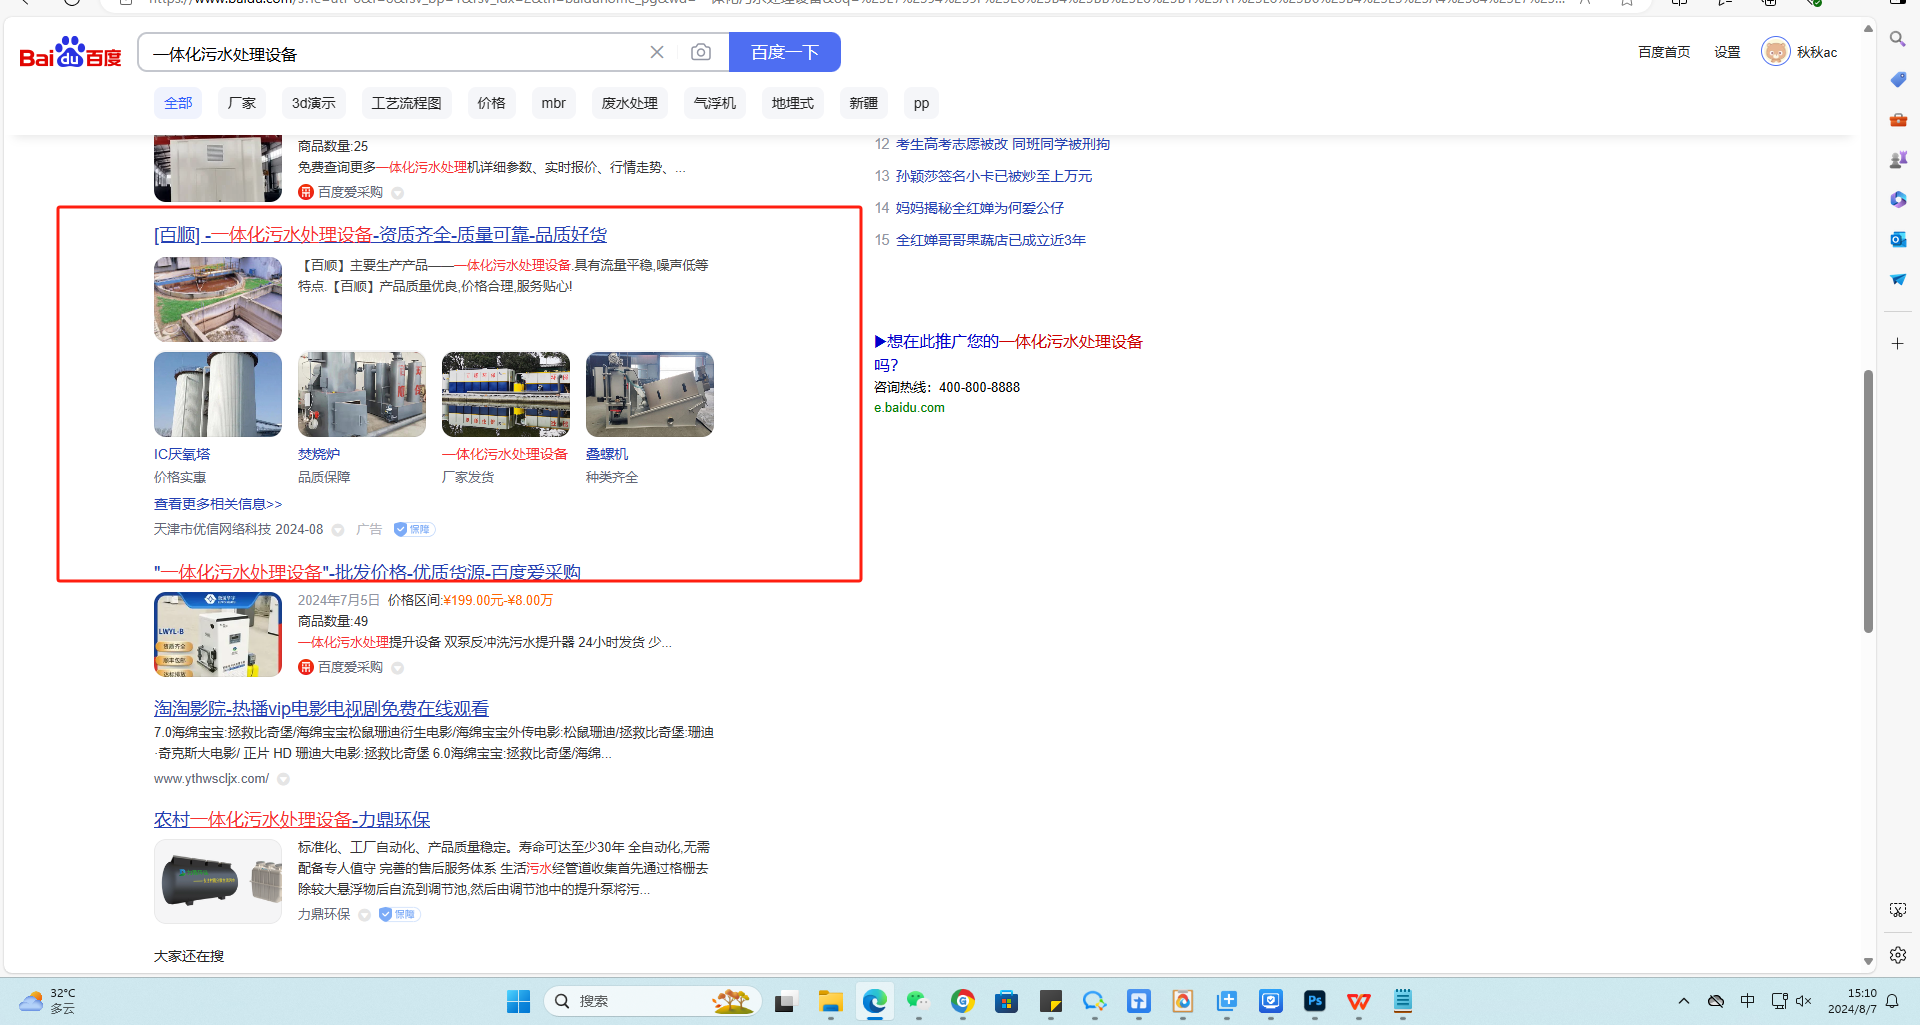The width and height of the screenshot is (1920, 1025).
Task: Open dropdown next to www.ythwscljx.com
Action: pyautogui.click(x=284, y=779)
